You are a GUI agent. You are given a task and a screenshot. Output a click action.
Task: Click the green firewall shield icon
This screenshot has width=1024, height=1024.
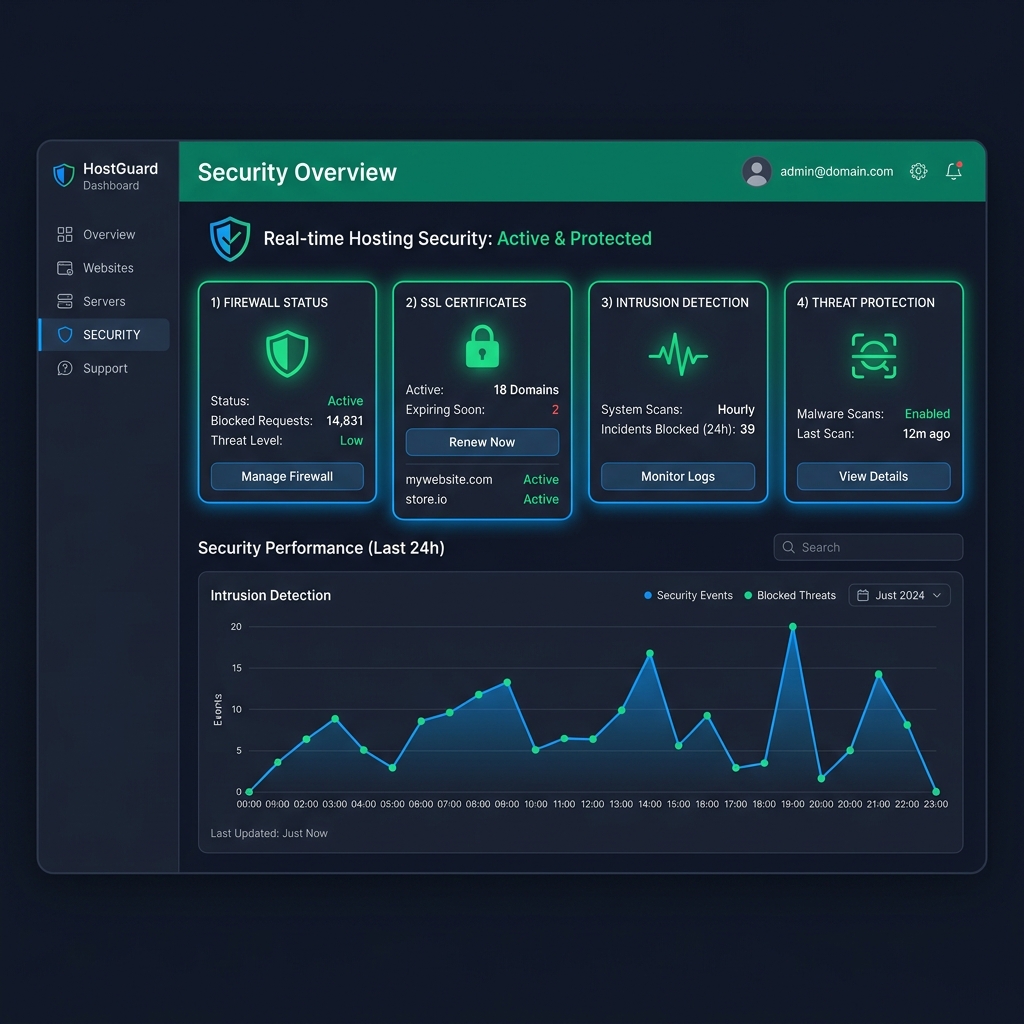[x=287, y=353]
